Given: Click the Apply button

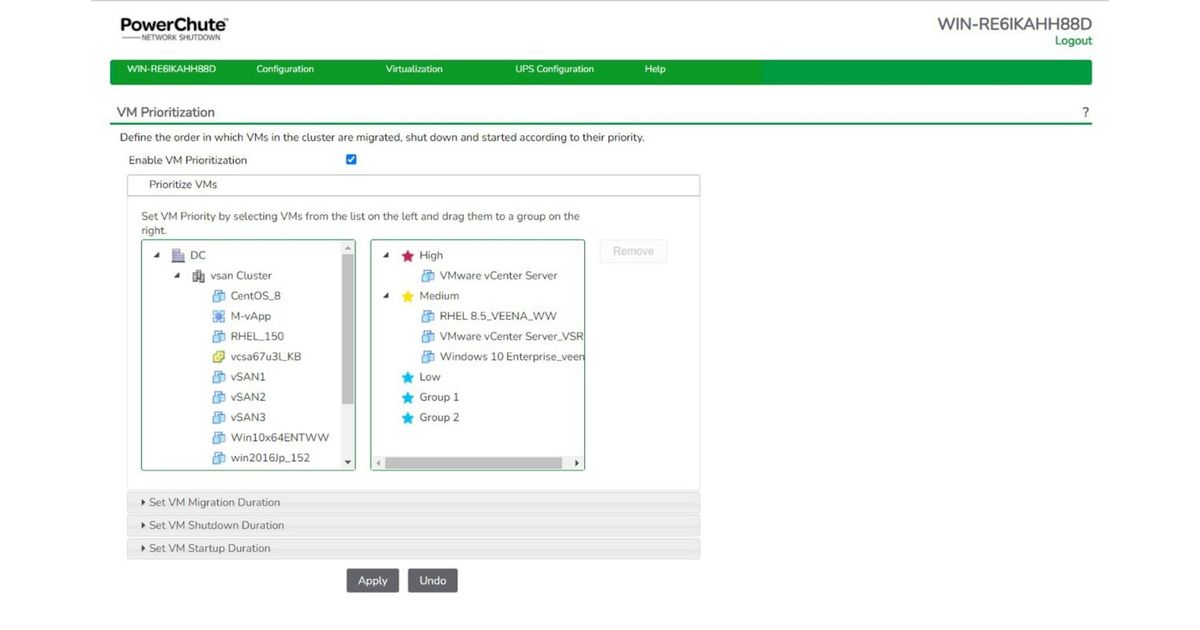Looking at the screenshot, I should [372, 581].
